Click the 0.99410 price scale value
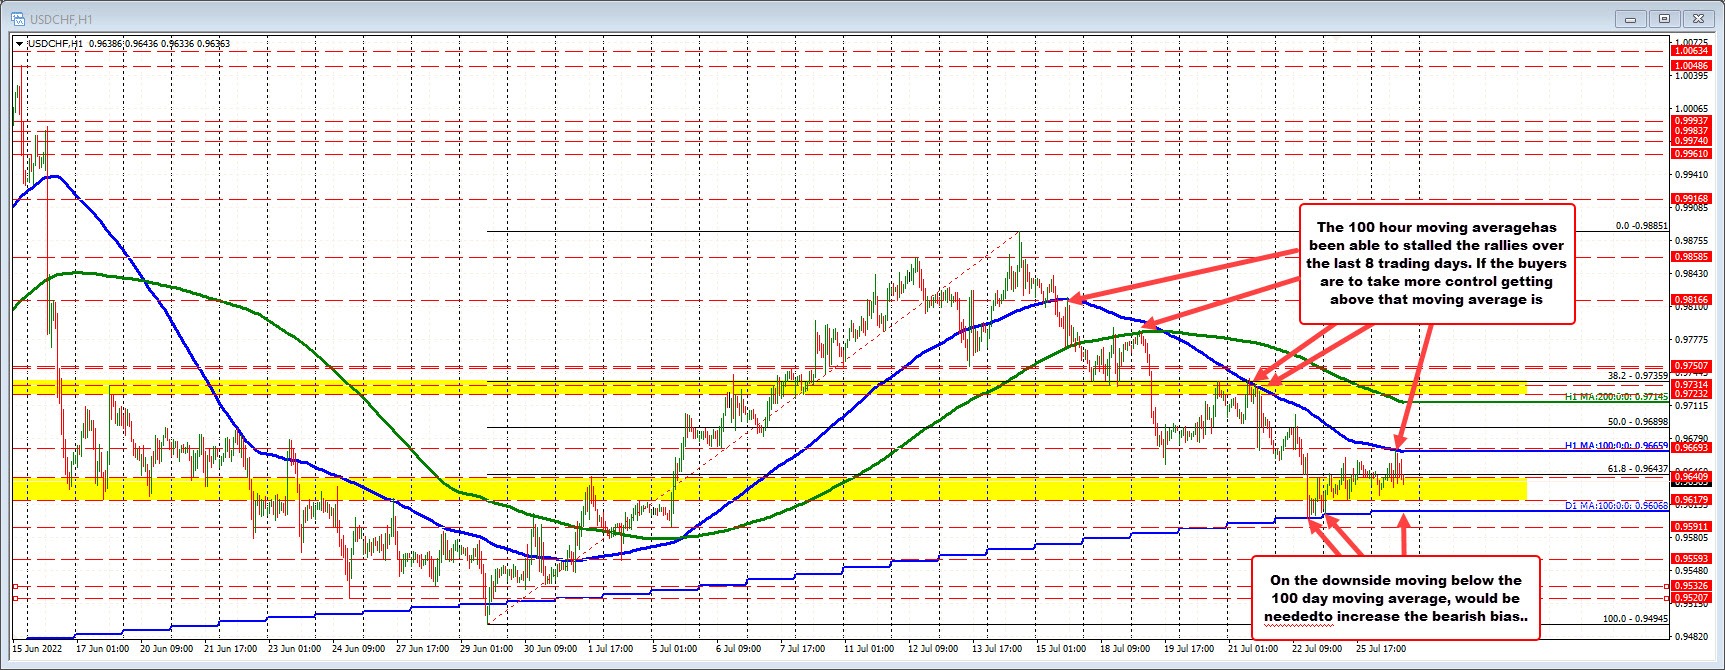Viewport: 1725px width, 670px height. tap(1691, 174)
